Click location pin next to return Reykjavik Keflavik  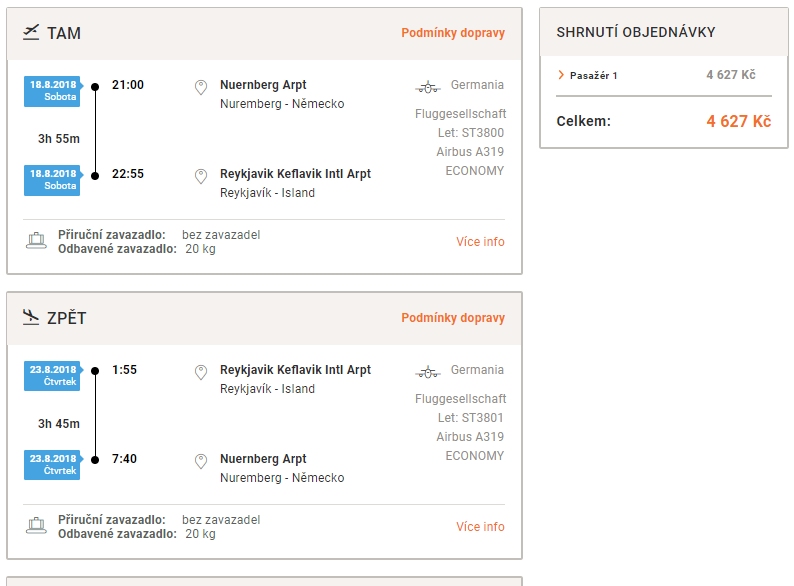(201, 372)
